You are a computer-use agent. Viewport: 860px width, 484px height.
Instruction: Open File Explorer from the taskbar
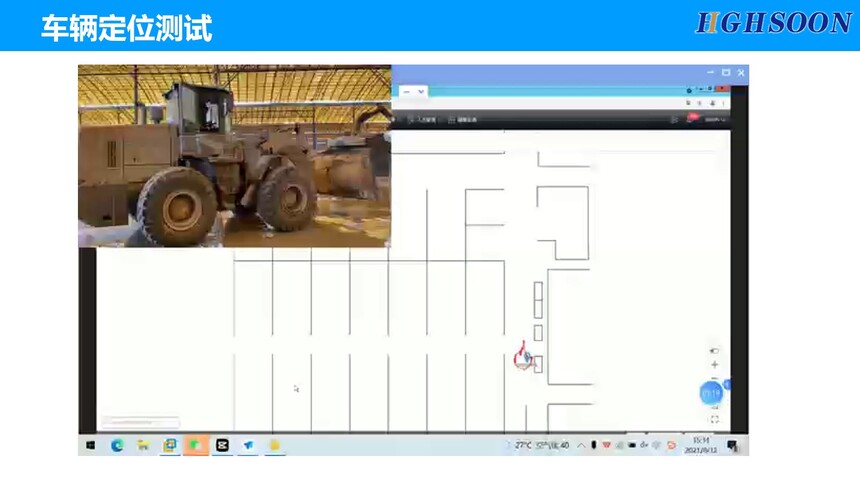143,445
